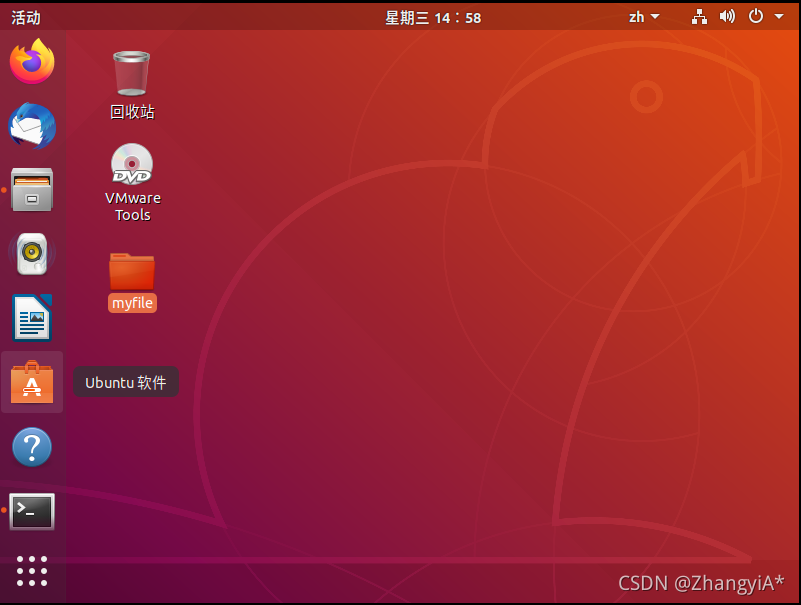Open the Files manager in dock

[32, 190]
